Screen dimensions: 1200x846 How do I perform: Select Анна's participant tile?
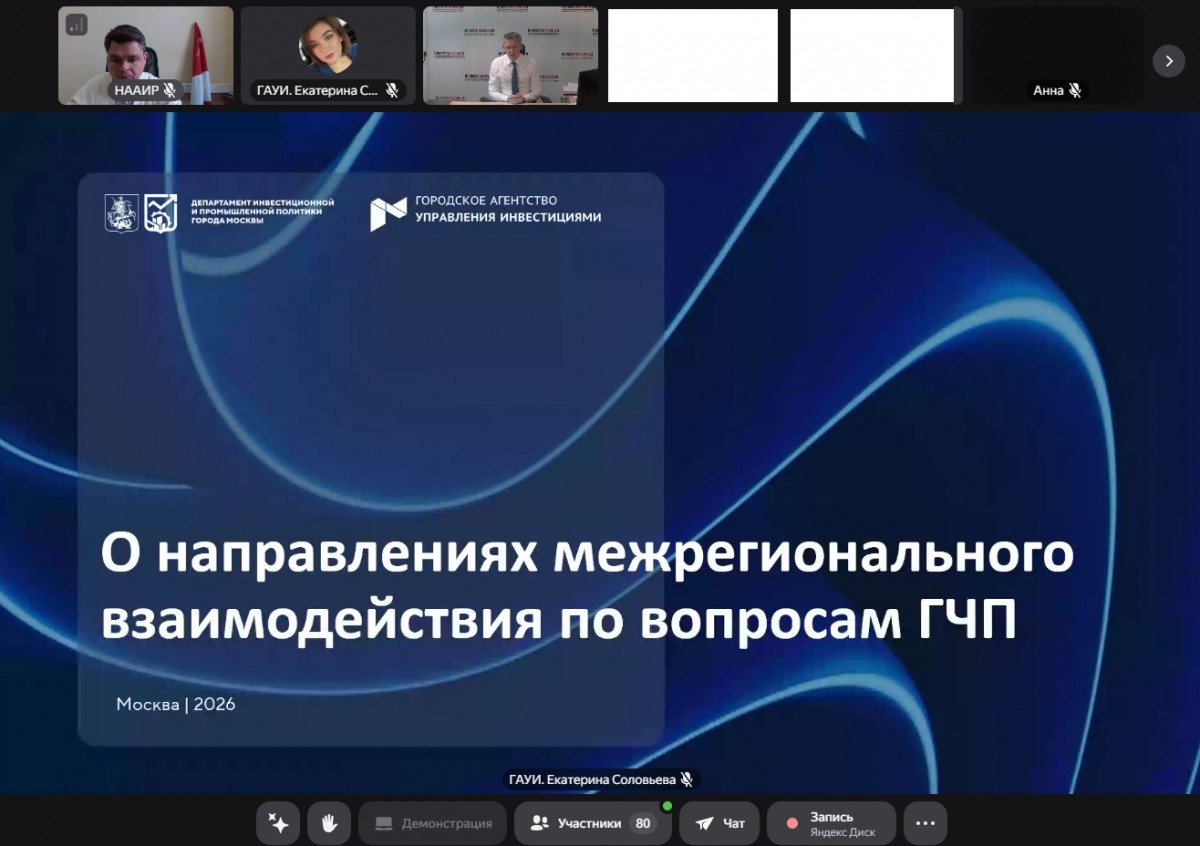(x=1057, y=55)
